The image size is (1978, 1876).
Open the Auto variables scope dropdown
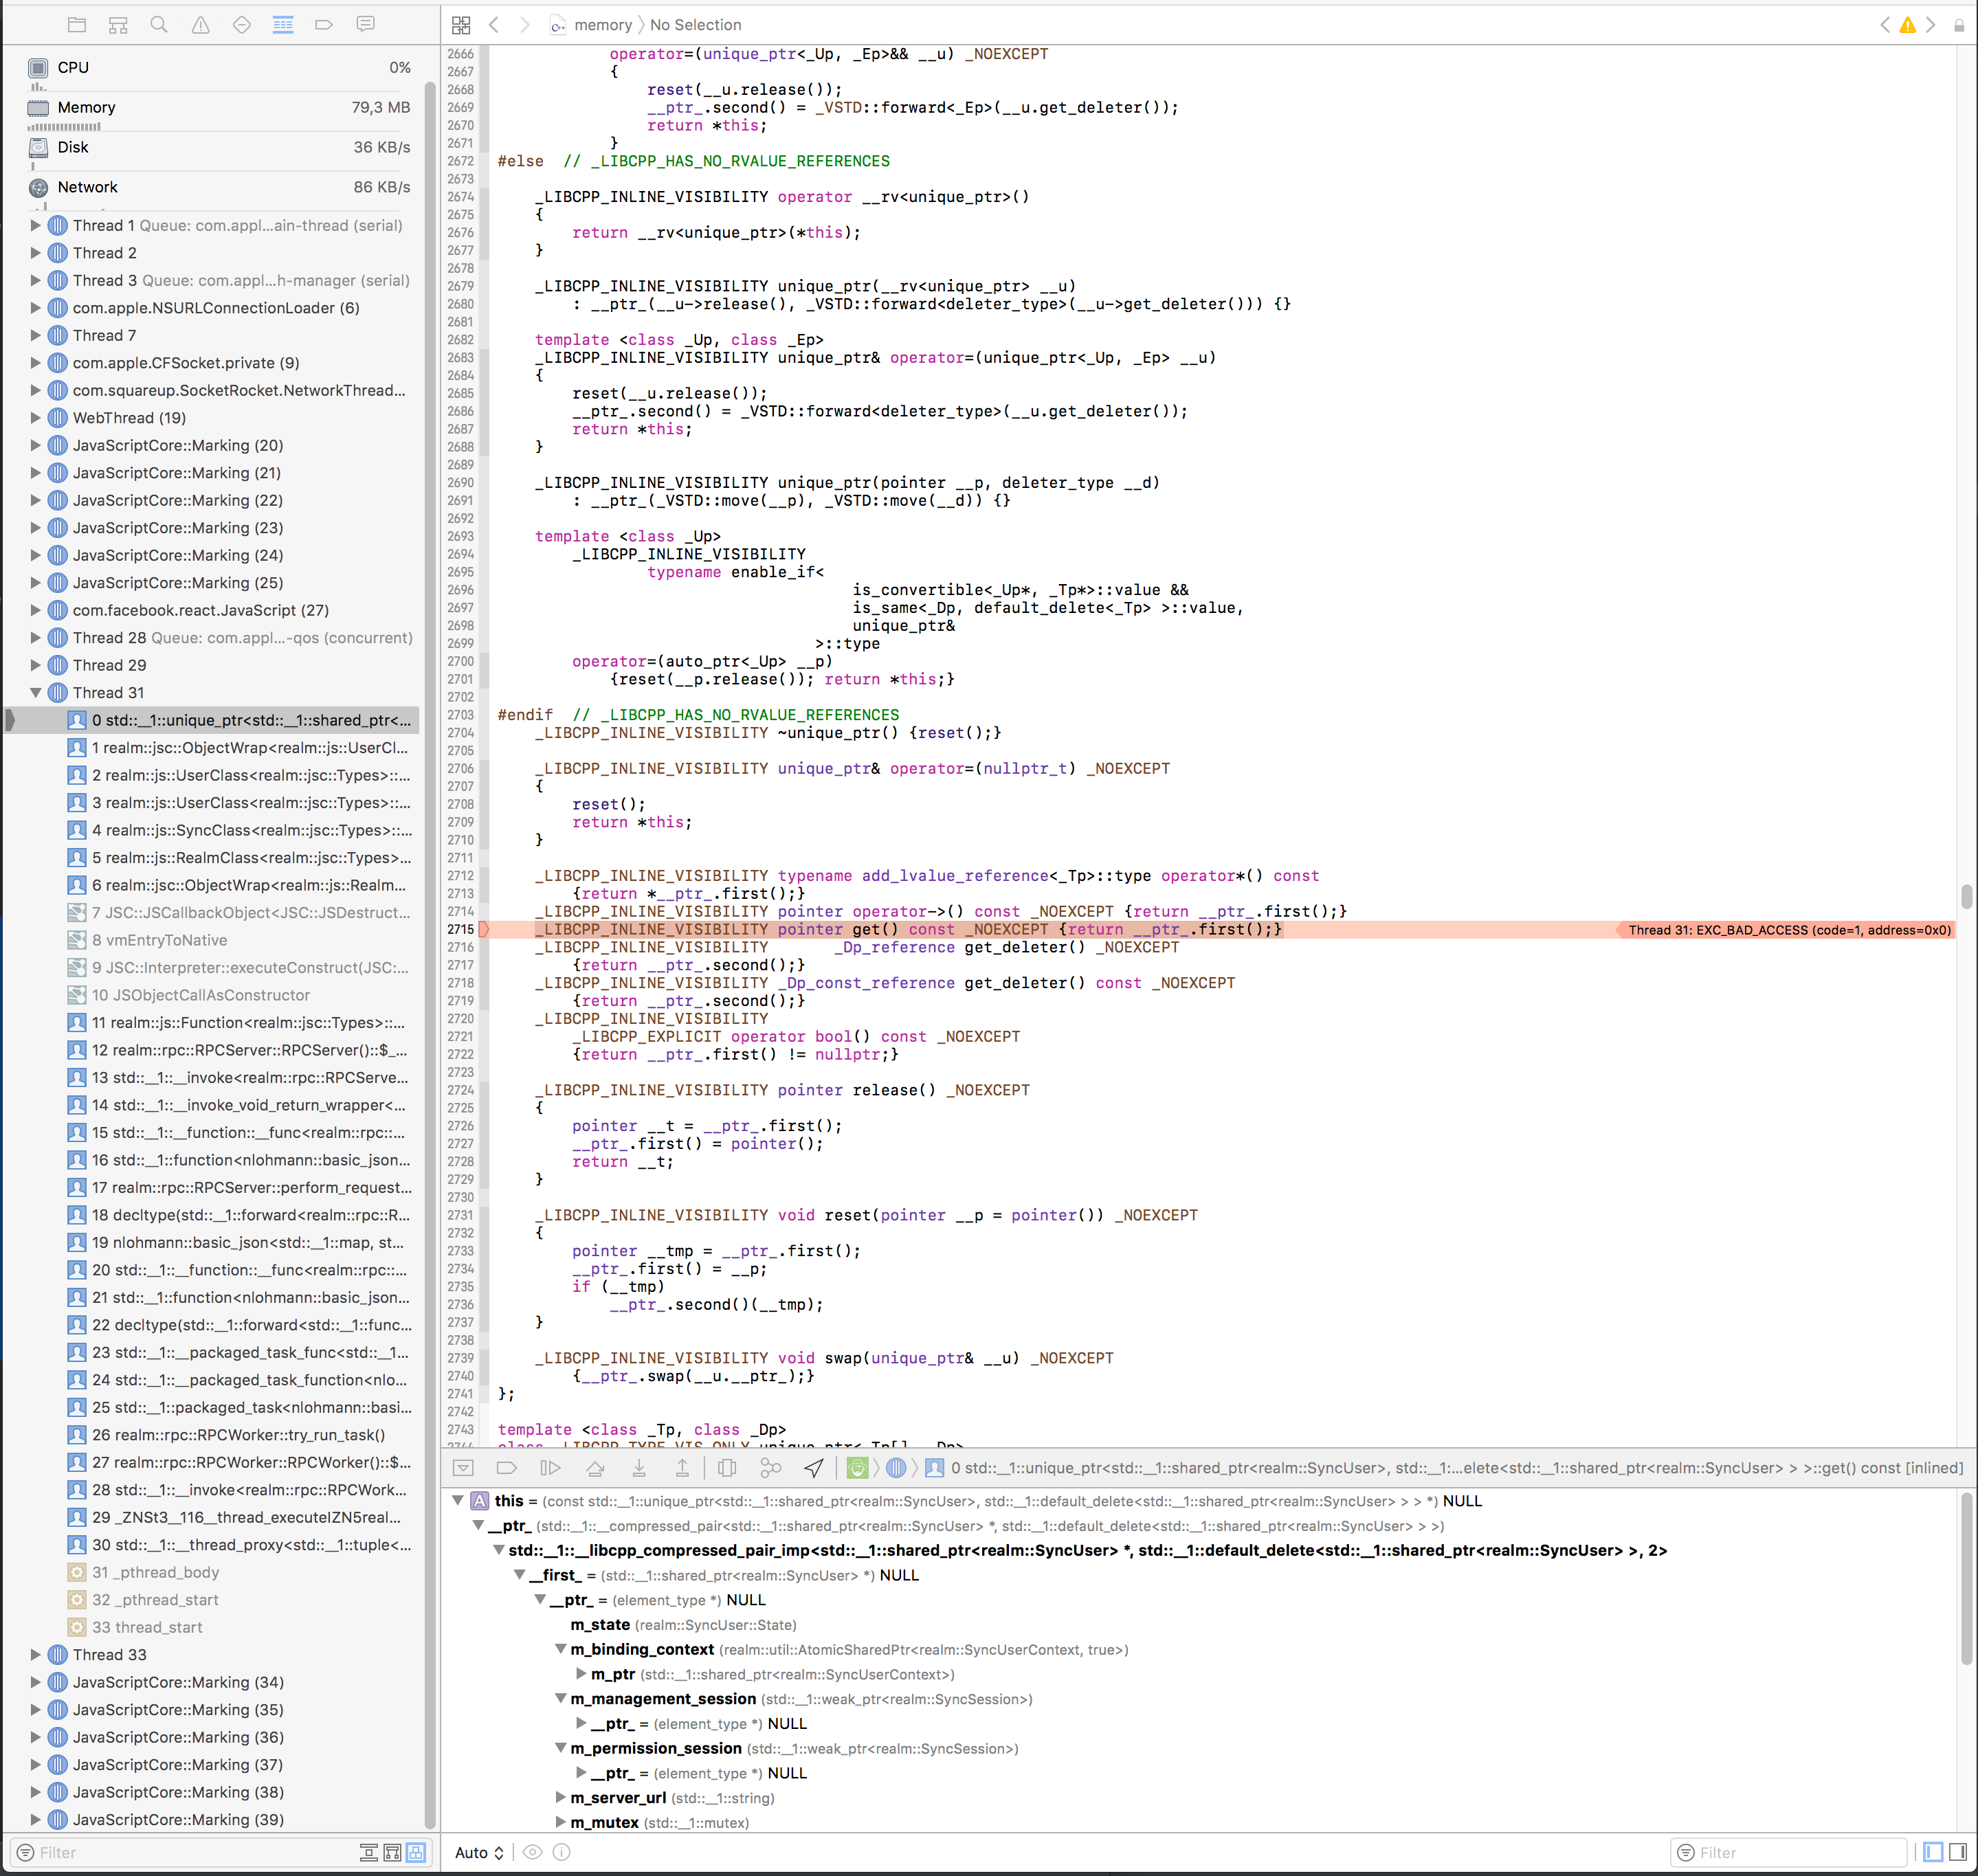click(x=478, y=1852)
